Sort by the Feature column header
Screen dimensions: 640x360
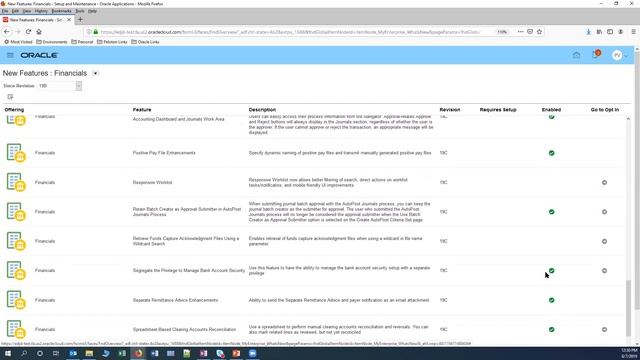coord(142,110)
